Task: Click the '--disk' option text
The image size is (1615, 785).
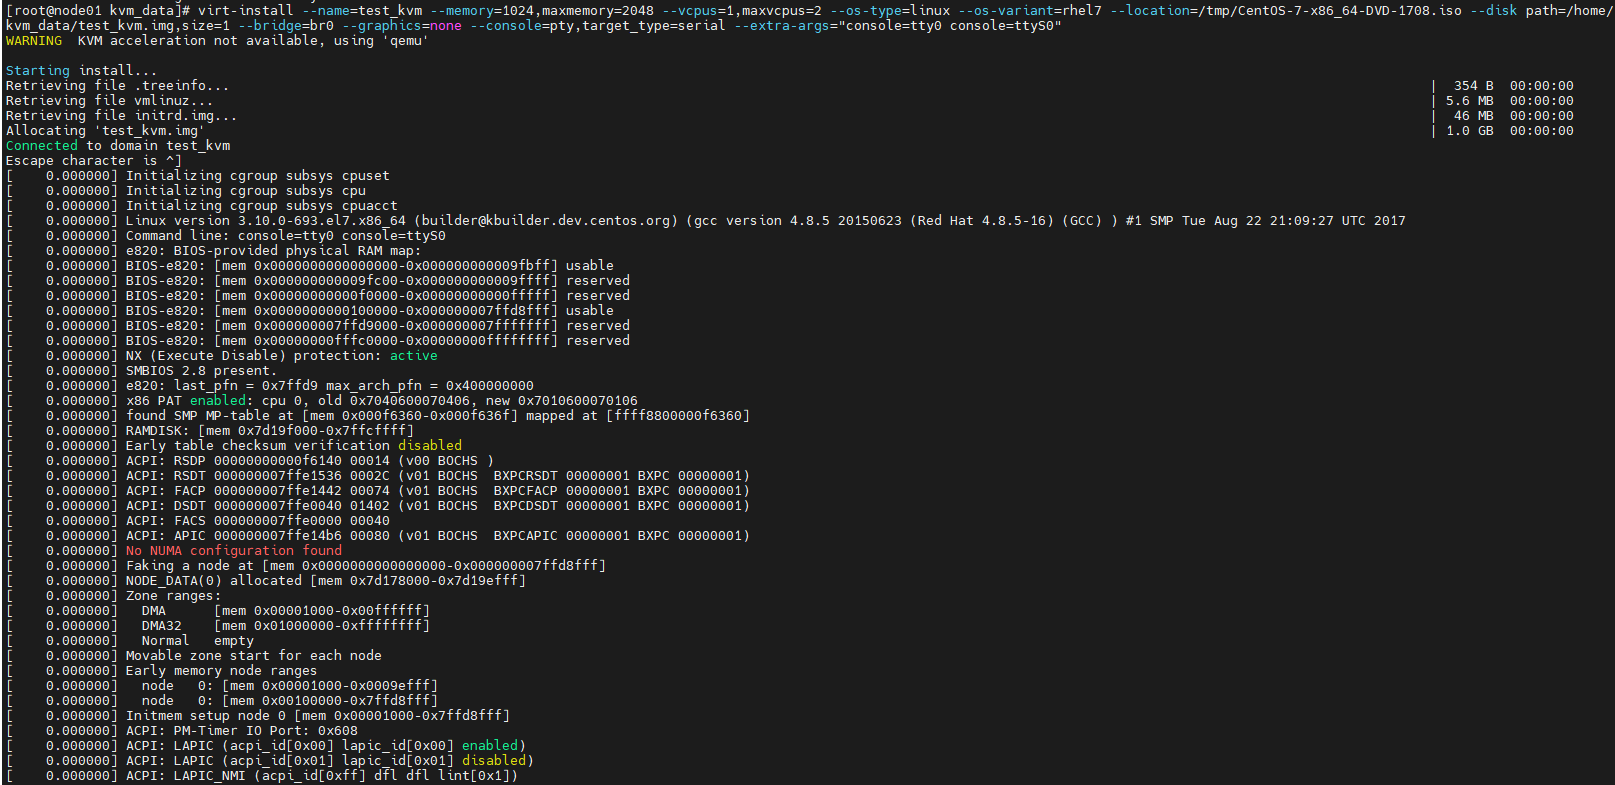Action: [1493, 10]
